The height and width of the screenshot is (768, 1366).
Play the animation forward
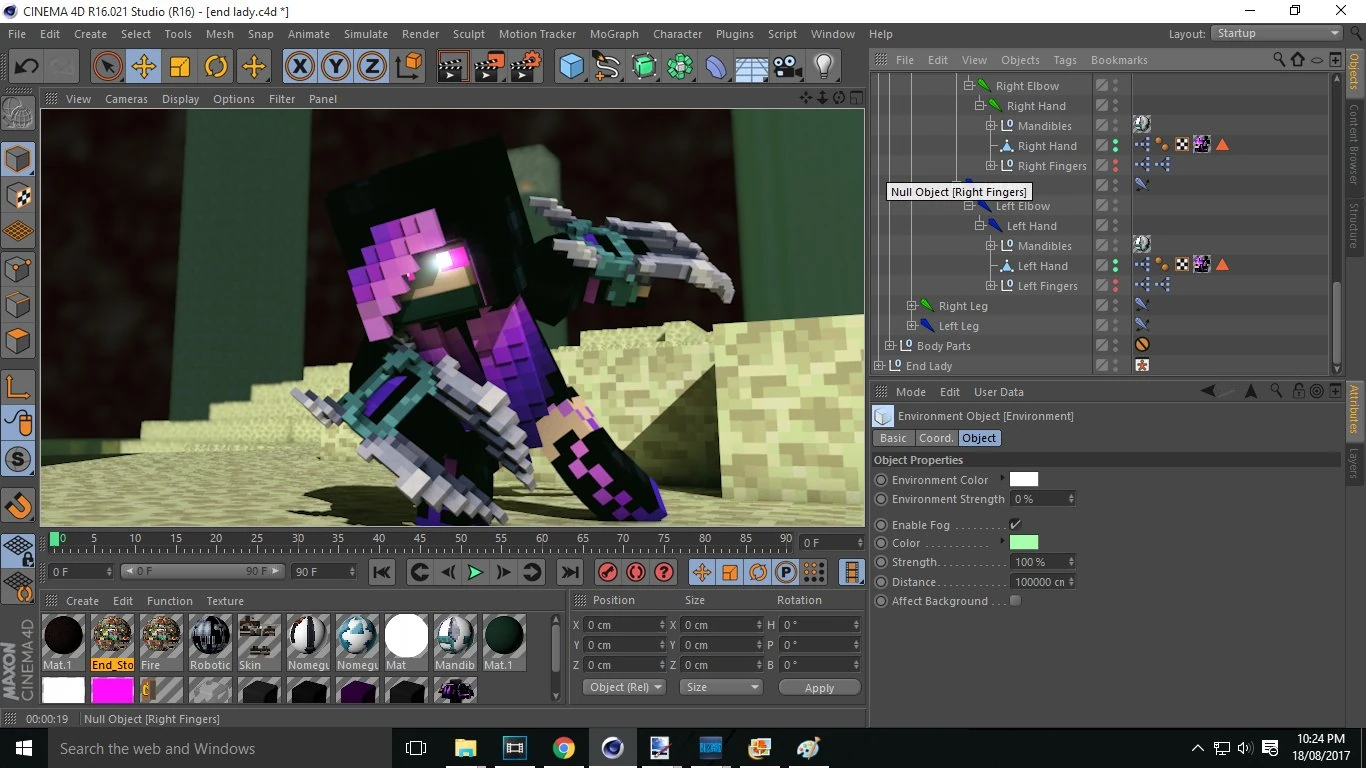pos(475,572)
